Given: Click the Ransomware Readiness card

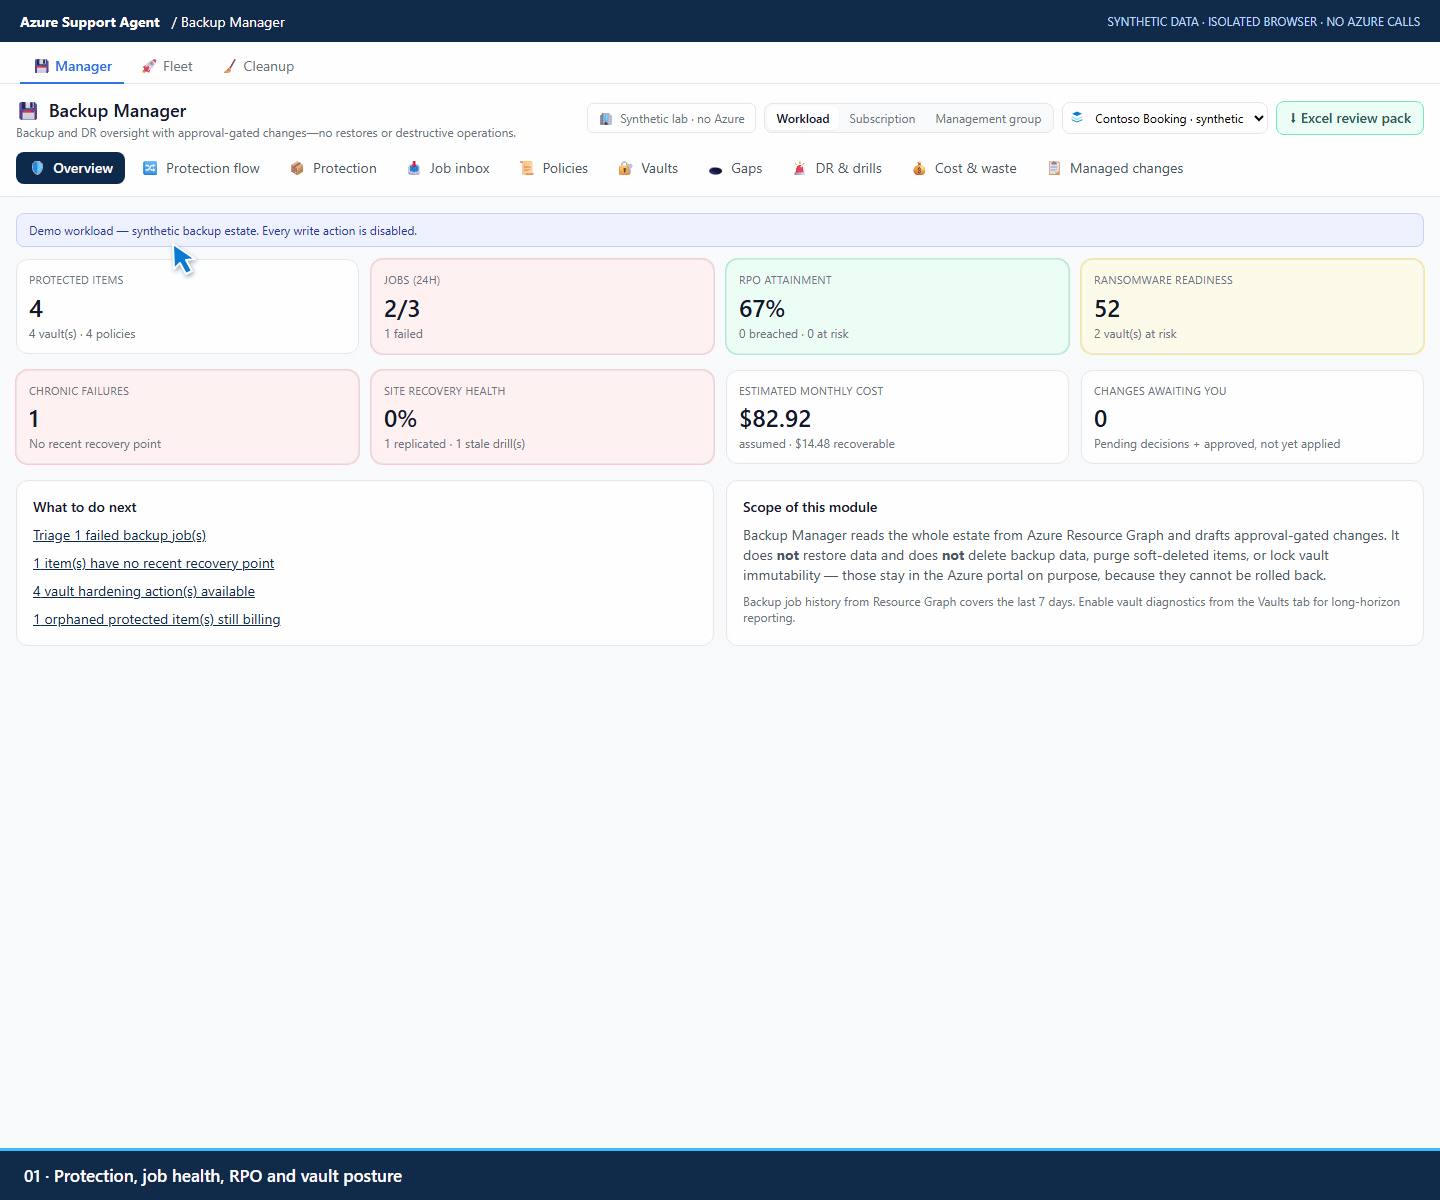Looking at the screenshot, I should pyautogui.click(x=1252, y=306).
